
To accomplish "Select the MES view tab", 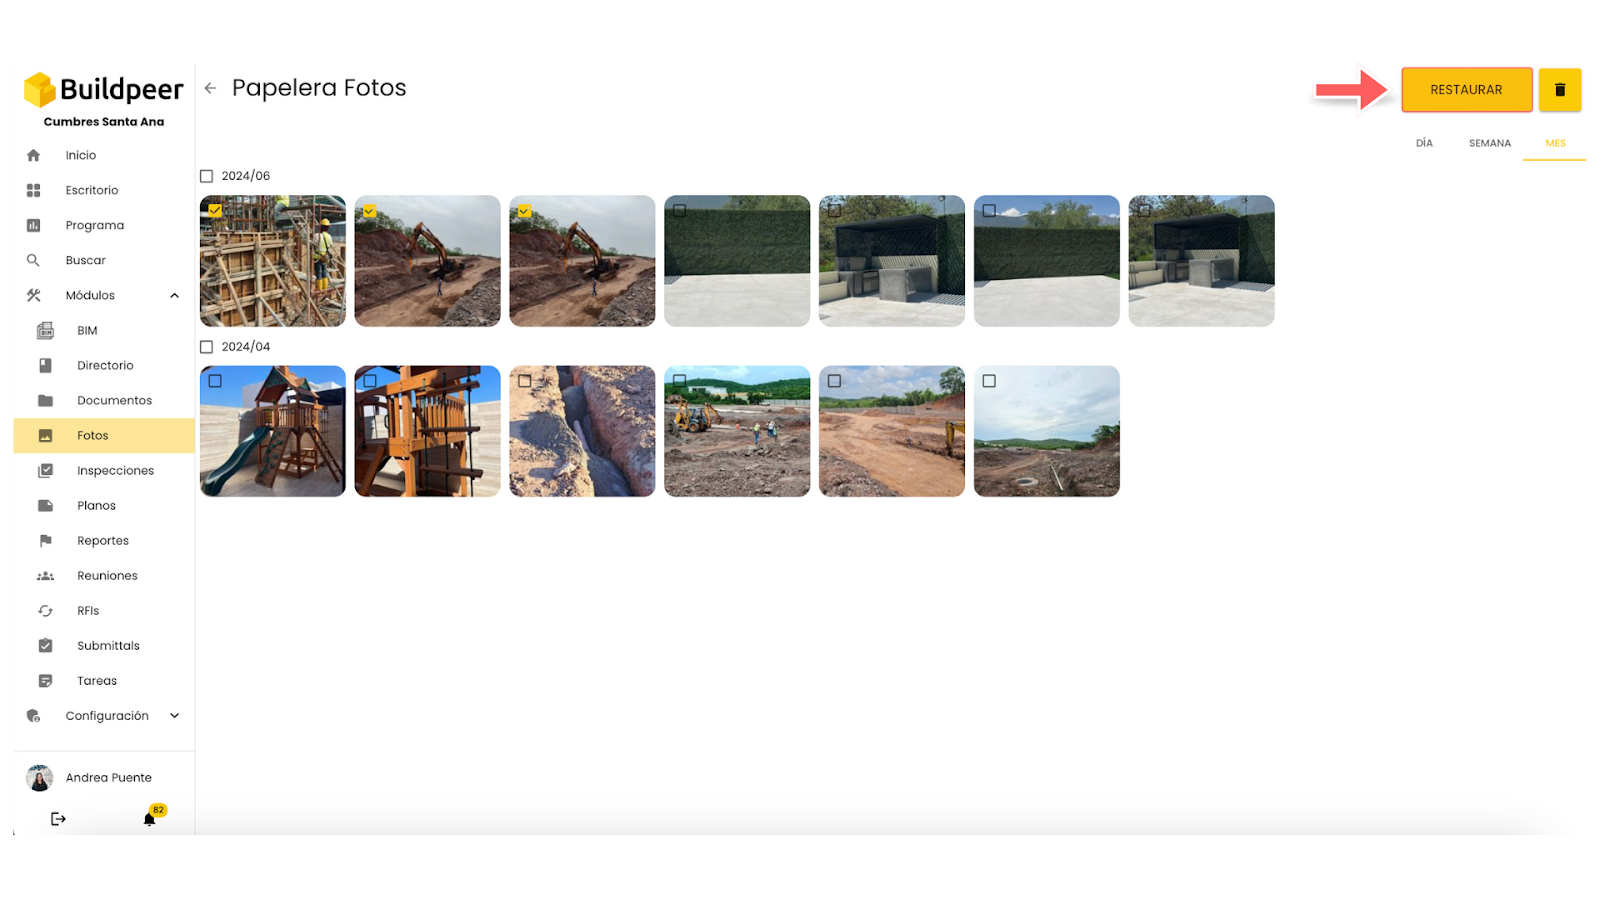I will [1555, 143].
